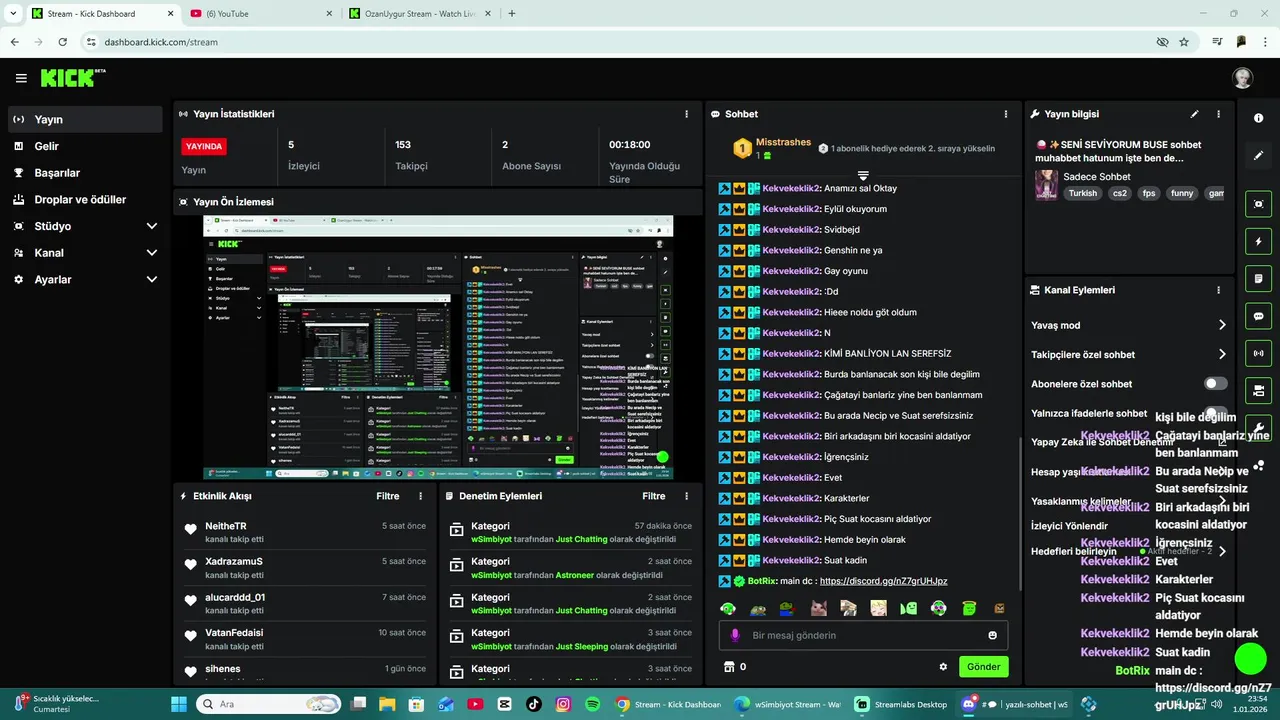Go to Gelir in sidebar

coord(85,146)
